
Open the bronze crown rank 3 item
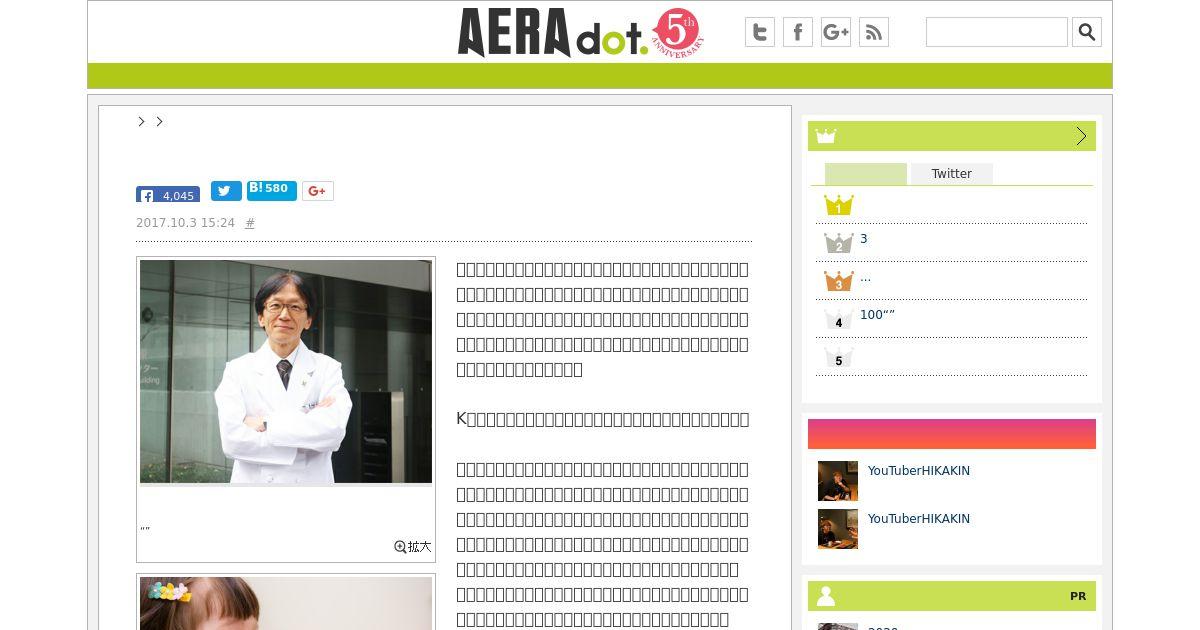(838, 281)
